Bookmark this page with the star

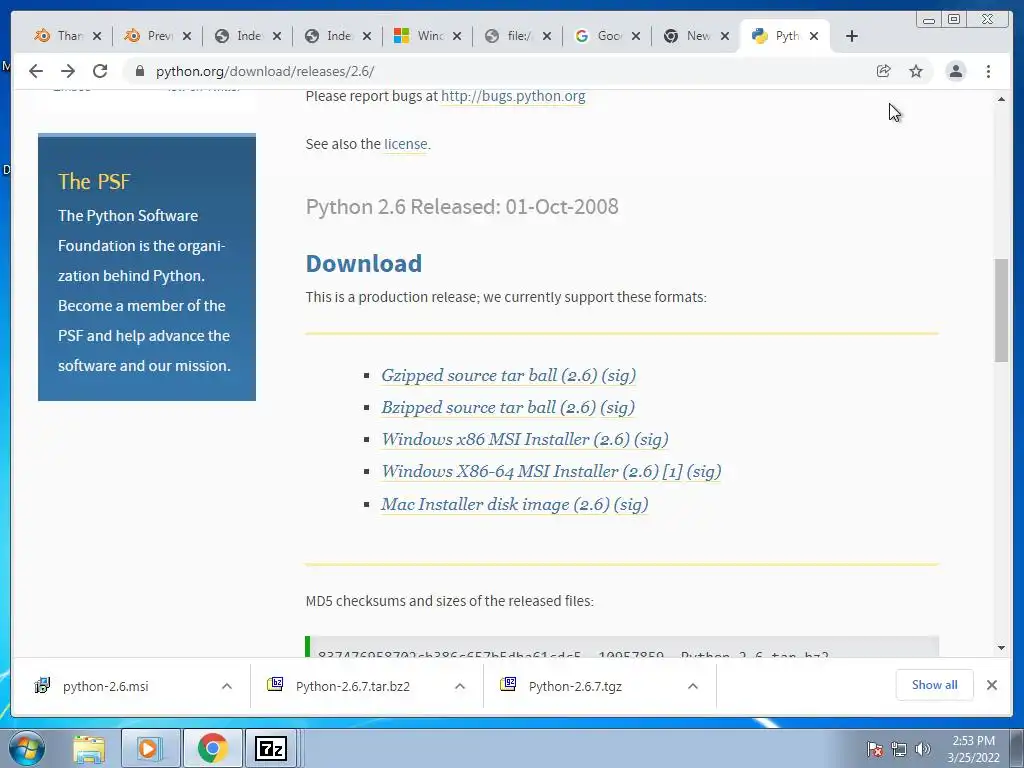tap(916, 71)
